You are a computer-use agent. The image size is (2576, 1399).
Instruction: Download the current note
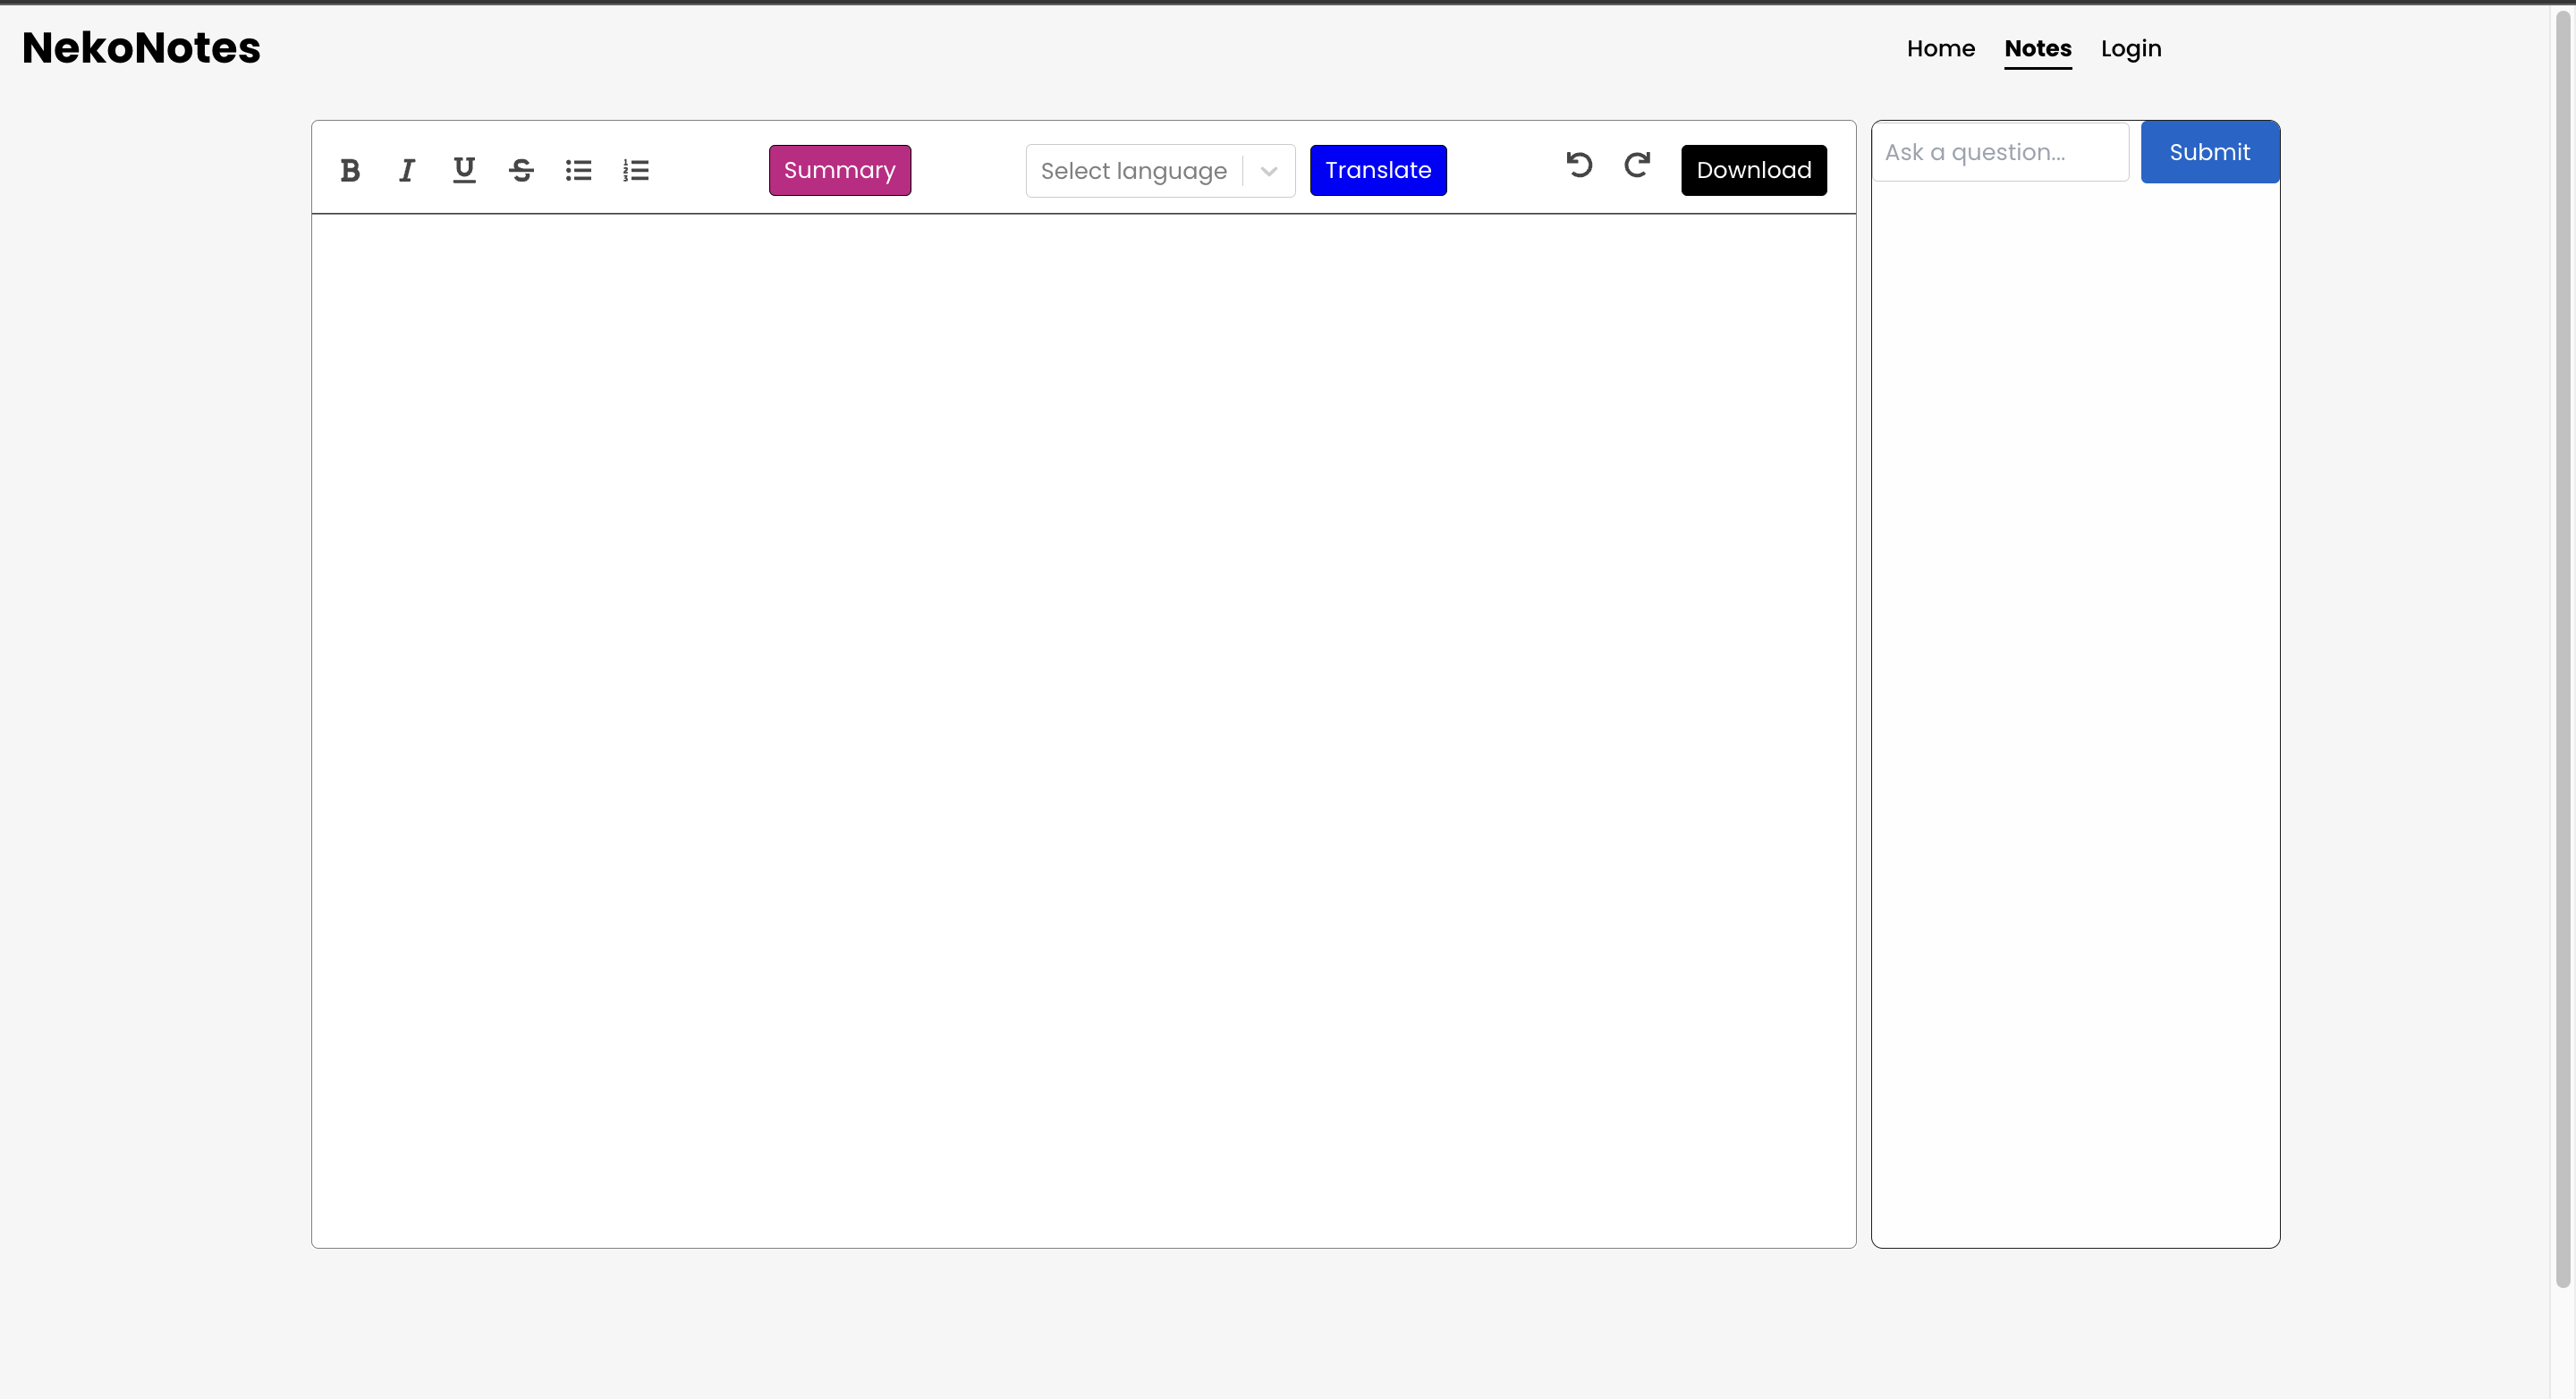pyautogui.click(x=1753, y=170)
